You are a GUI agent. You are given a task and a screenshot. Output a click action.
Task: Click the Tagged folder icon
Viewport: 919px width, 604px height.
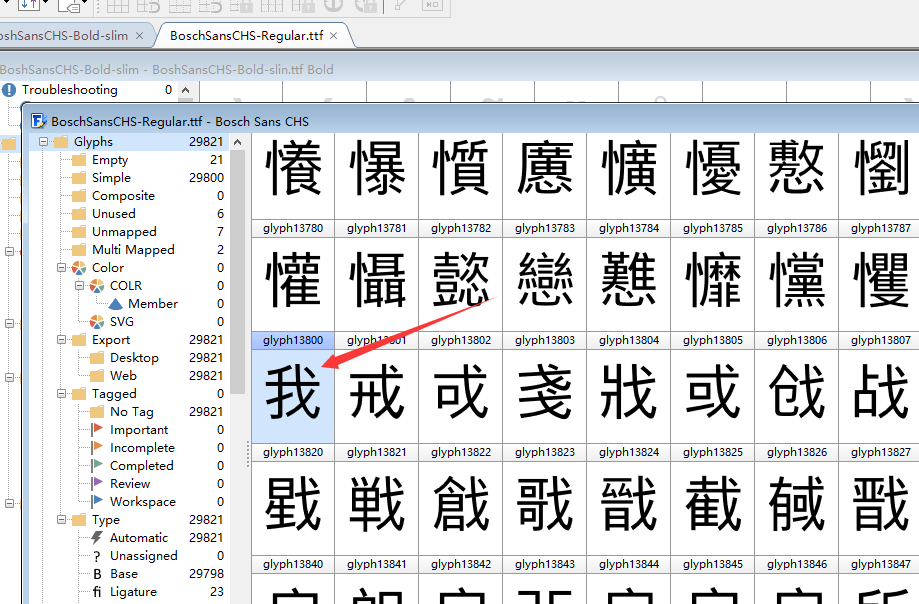pyautogui.click(x=79, y=394)
